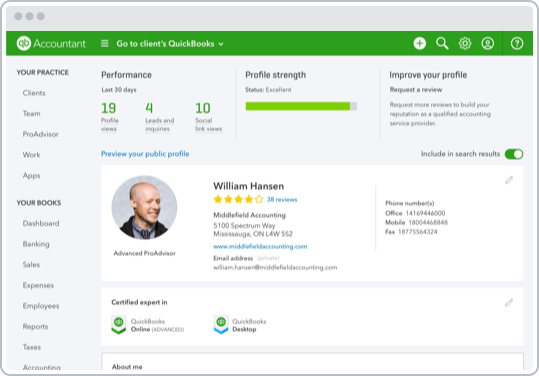The width and height of the screenshot is (539, 376).
Task: Go to Dashboard under Your Books
Action: coord(41,223)
